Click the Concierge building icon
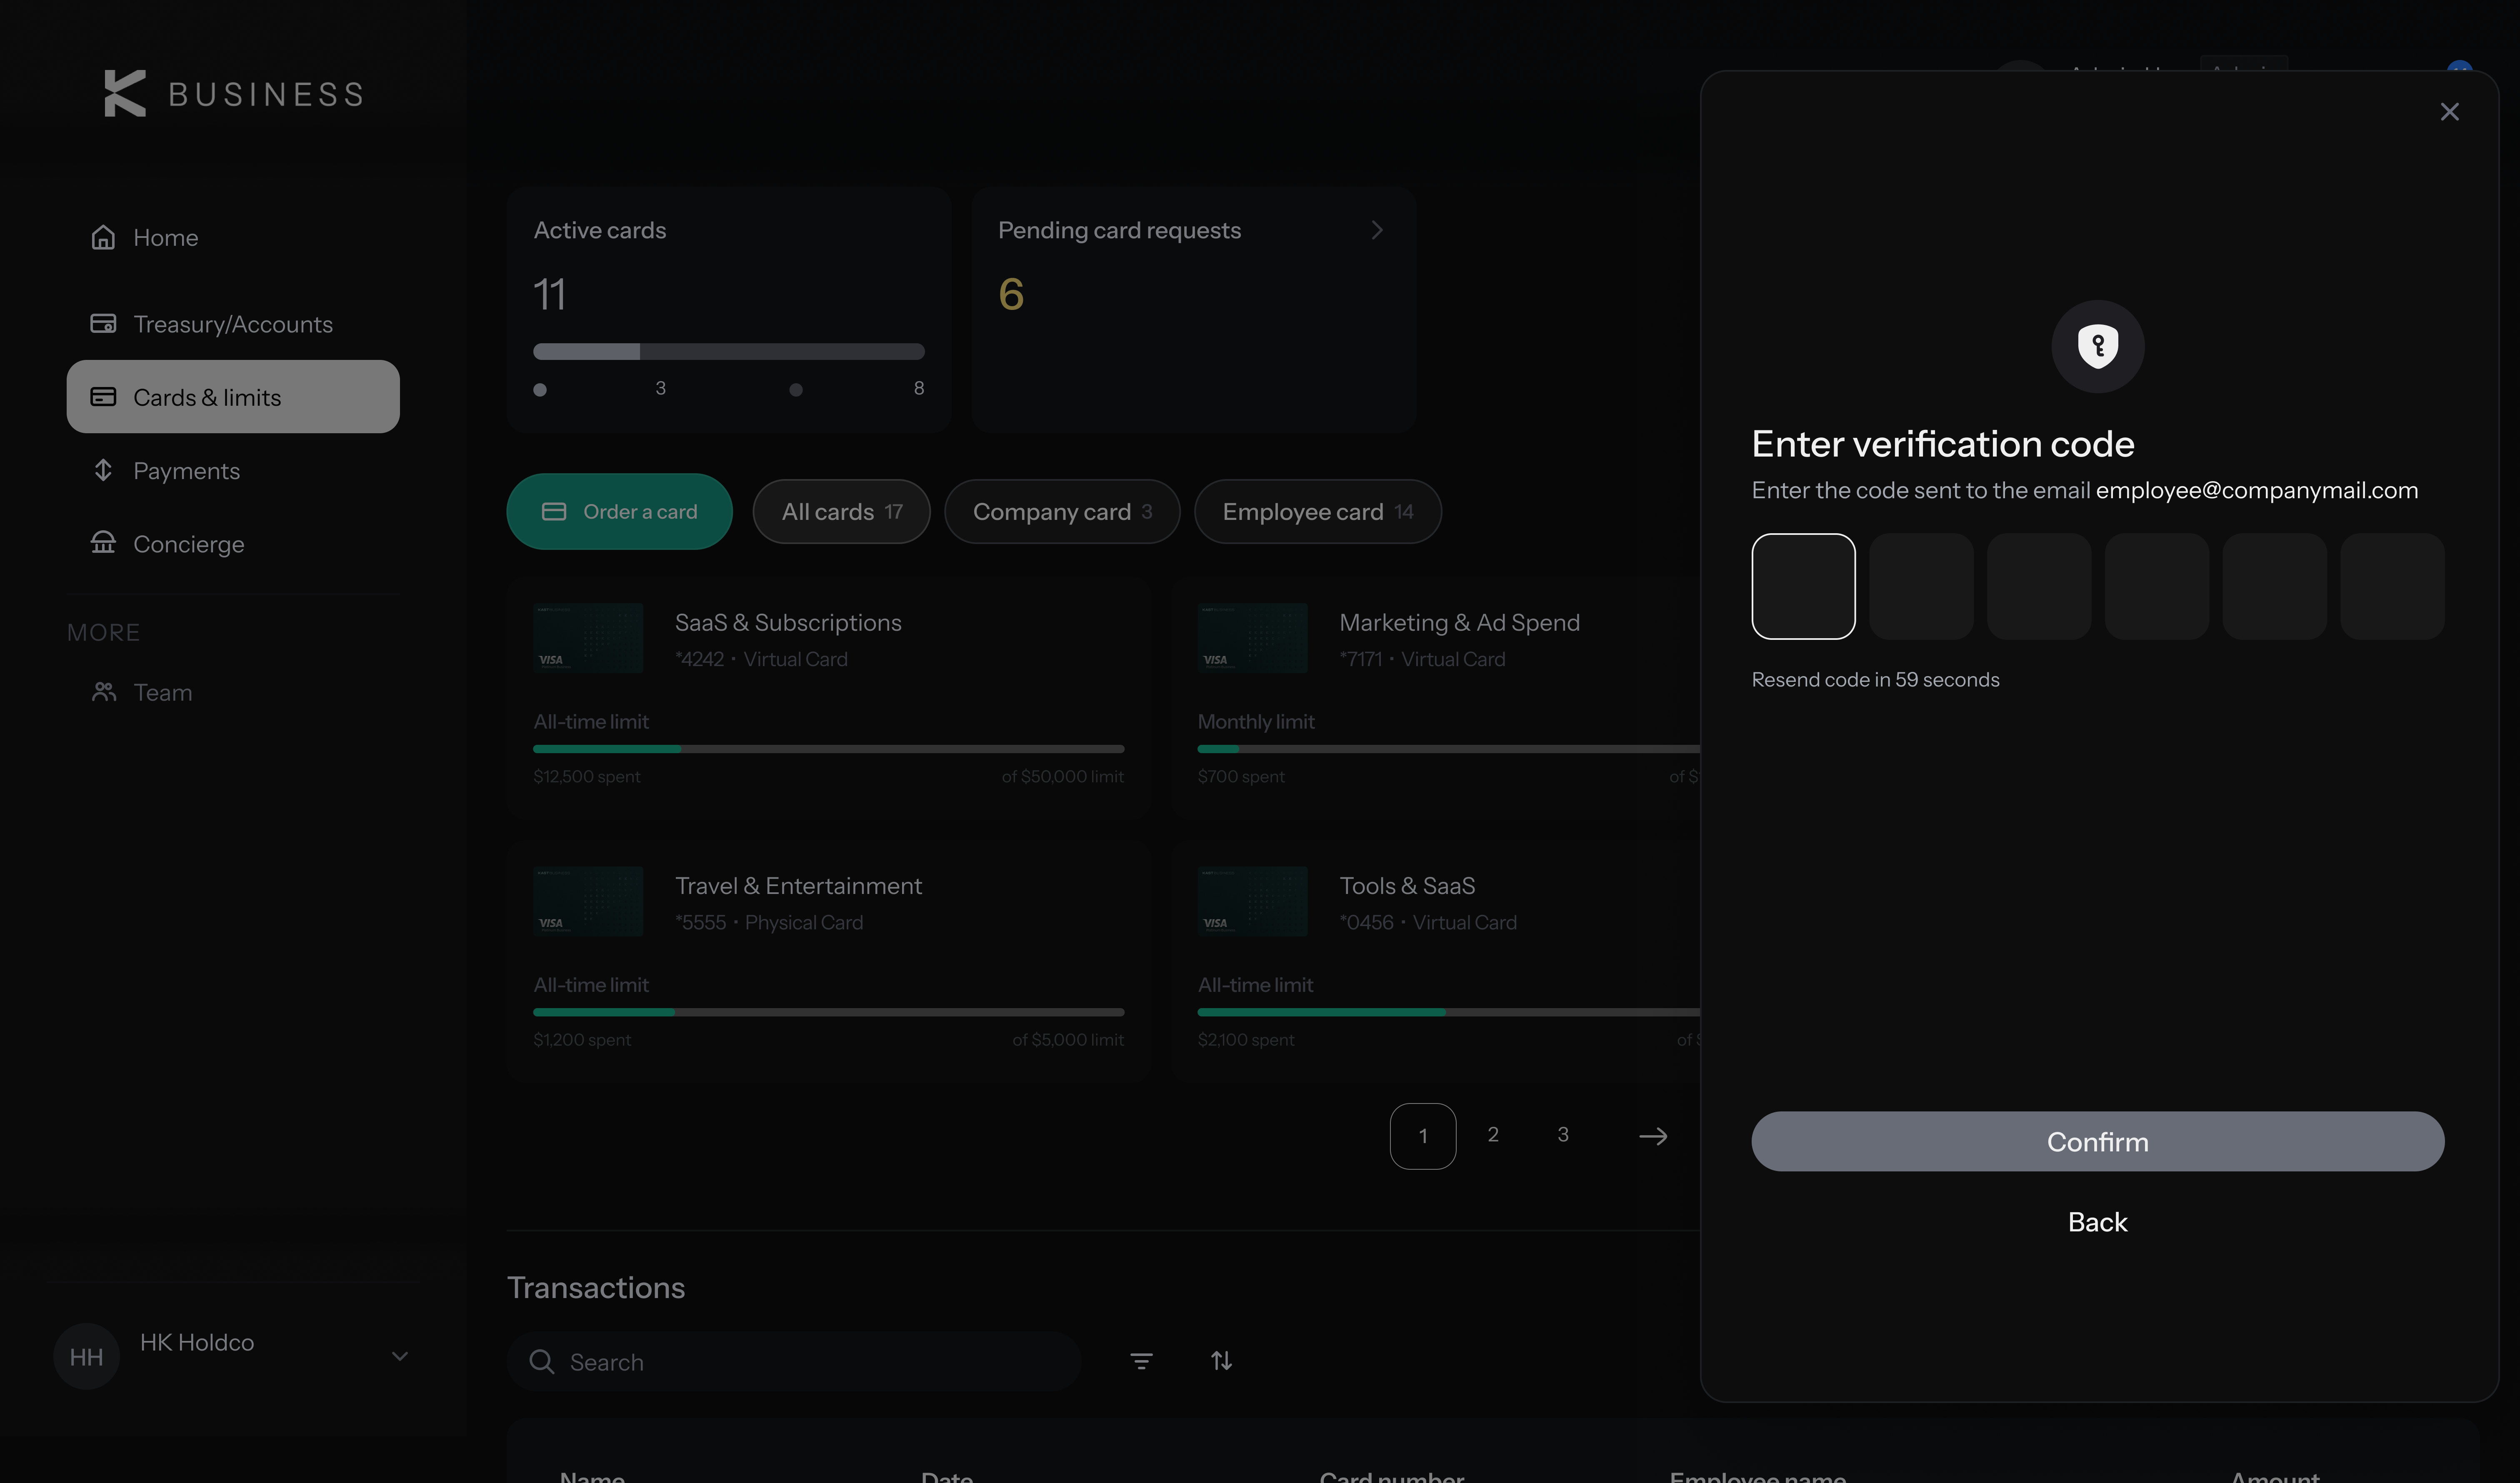 click(x=103, y=543)
